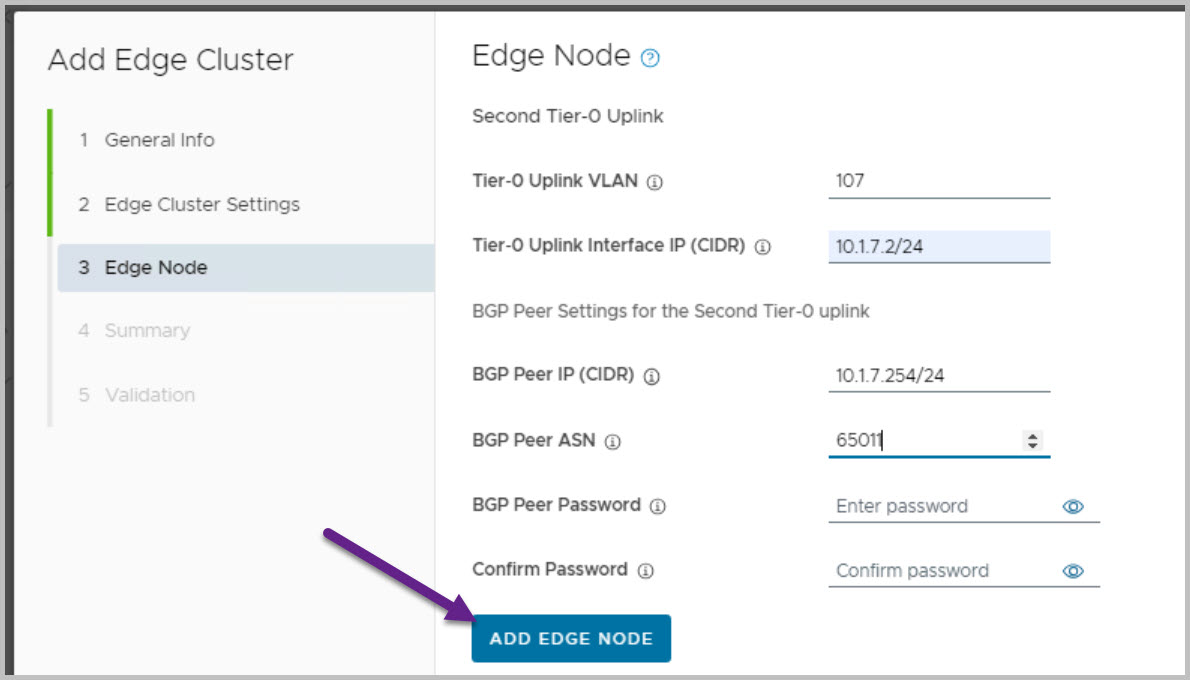Open the Summary step
This screenshot has width=1190, height=680.
click(147, 330)
